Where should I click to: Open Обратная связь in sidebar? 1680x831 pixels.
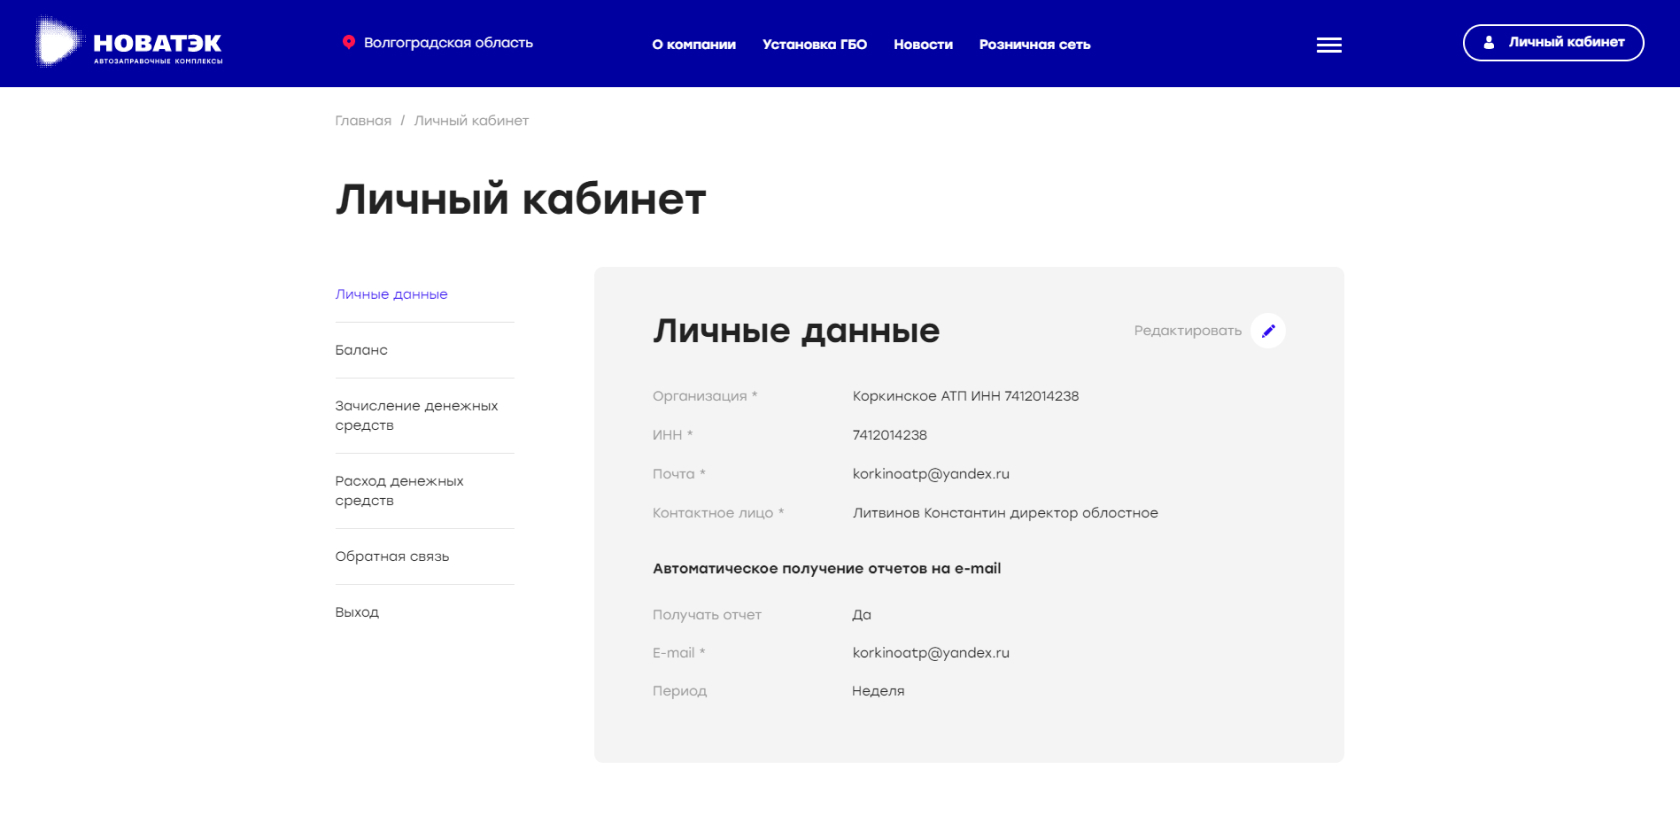pyautogui.click(x=392, y=557)
